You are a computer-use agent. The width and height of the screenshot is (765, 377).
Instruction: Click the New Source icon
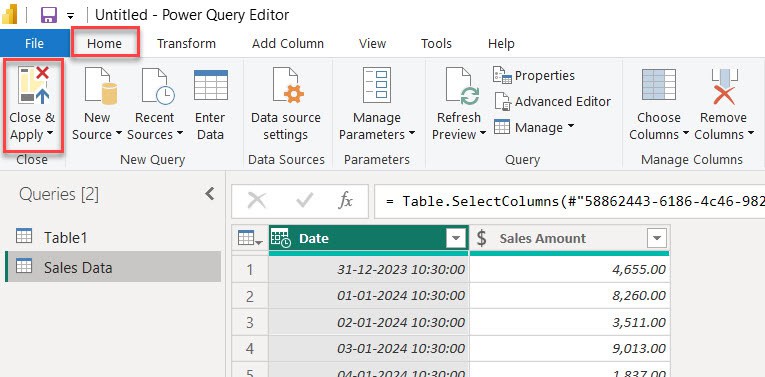pos(101,86)
